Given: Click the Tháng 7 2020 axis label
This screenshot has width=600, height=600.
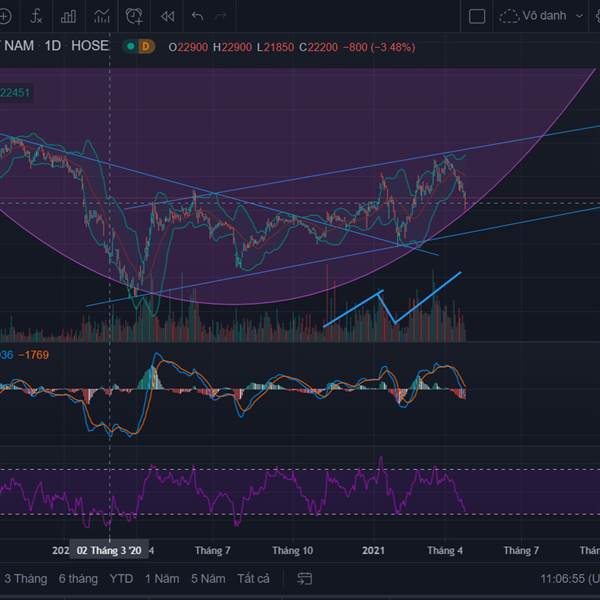Looking at the screenshot, I should [212, 551].
